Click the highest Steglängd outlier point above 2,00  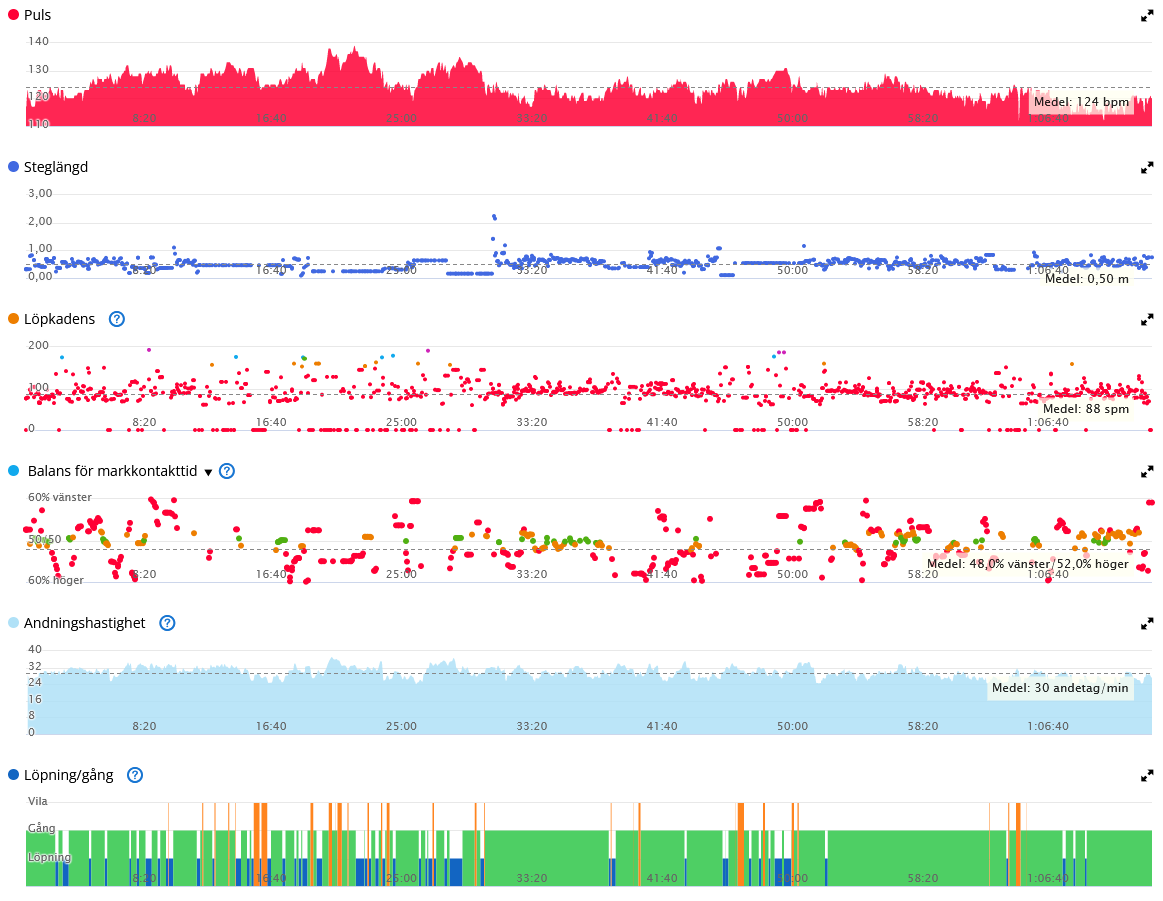click(x=494, y=217)
